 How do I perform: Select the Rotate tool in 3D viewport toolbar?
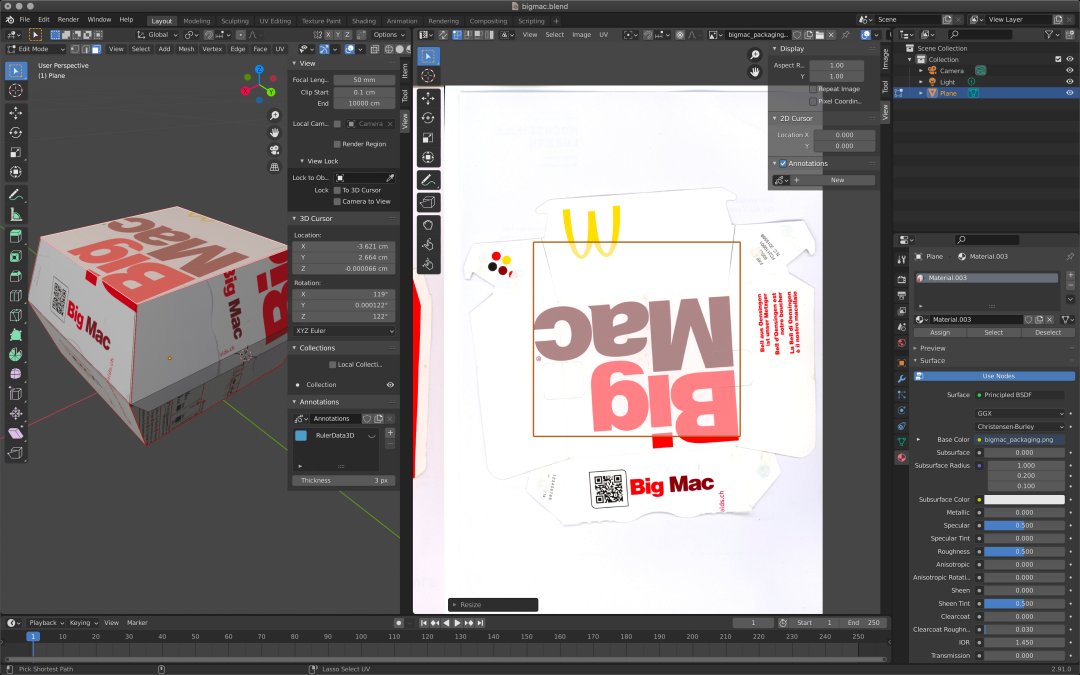(x=16, y=132)
